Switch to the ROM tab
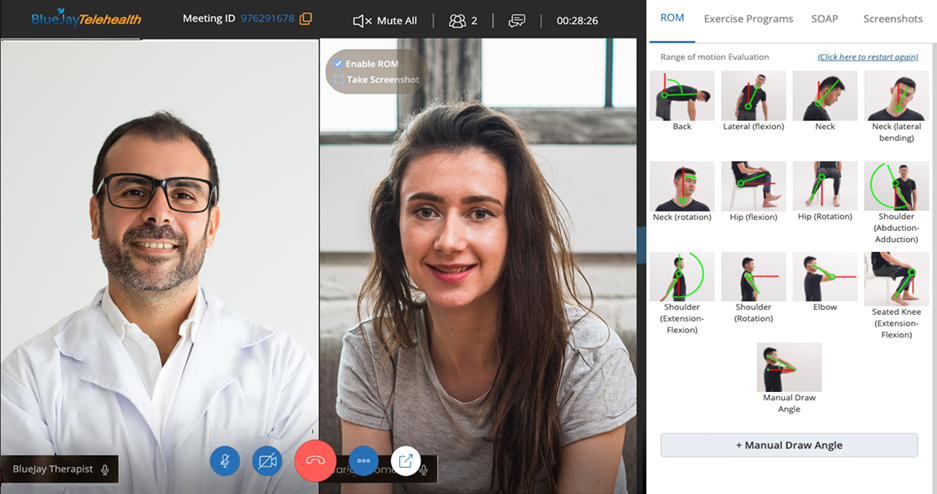This screenshot has width=937, height=494. click(672, 19)
